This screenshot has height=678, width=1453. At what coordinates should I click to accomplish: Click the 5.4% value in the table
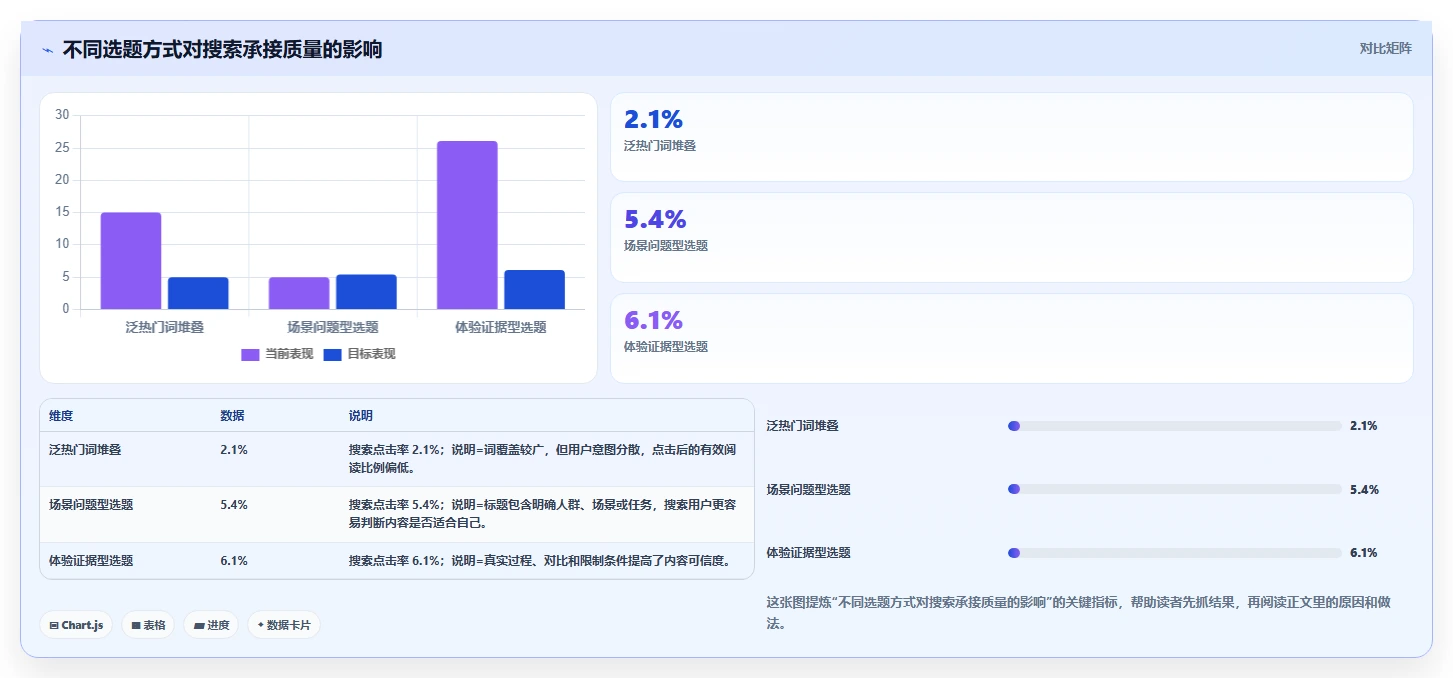(x=234, y=505)
